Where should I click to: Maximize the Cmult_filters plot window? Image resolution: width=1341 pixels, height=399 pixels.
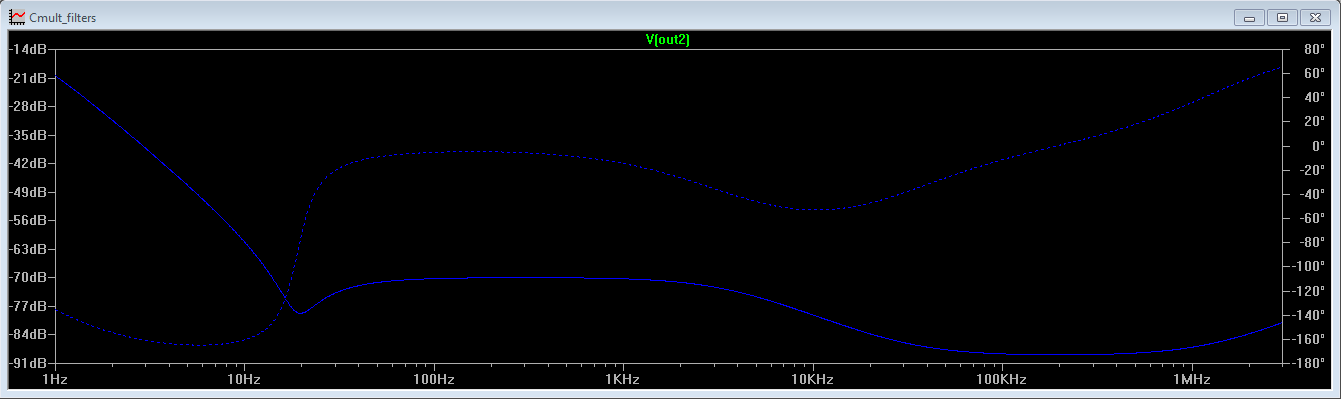[x=1282, y=17]
